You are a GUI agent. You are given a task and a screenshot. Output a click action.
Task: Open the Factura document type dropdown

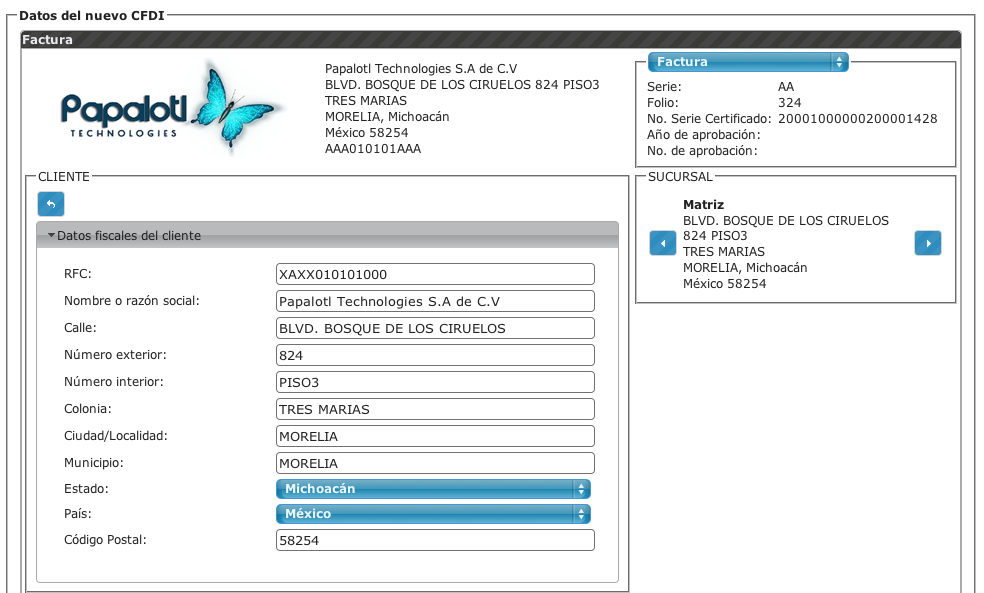[x=748, y=62]
